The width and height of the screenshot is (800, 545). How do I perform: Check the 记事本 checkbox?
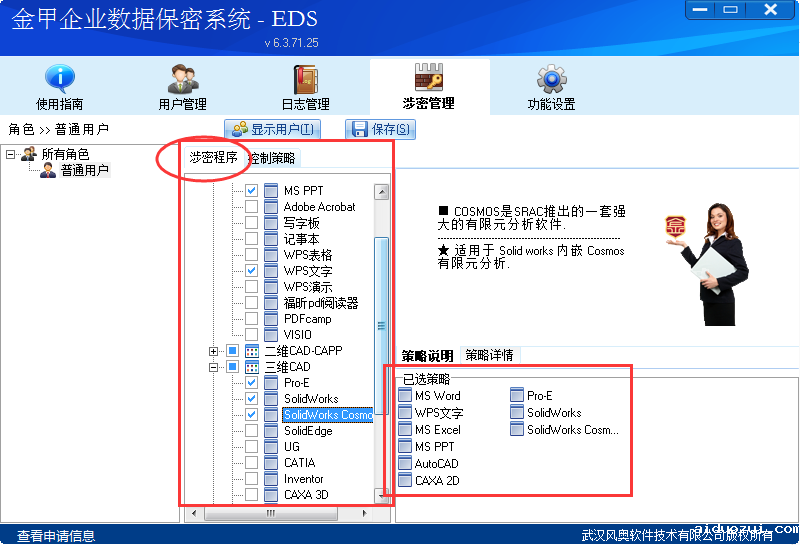point(251,238)
